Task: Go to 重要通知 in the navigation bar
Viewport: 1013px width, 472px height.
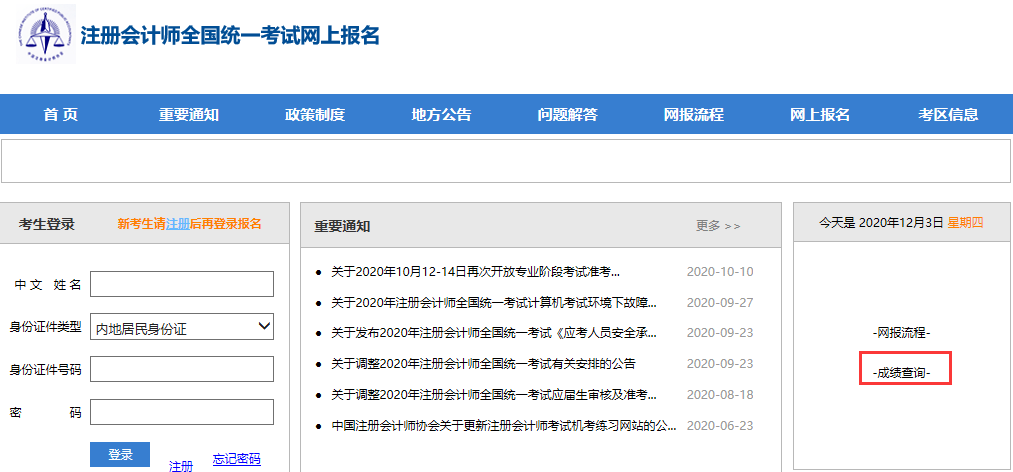Action: tap(188, 114)
